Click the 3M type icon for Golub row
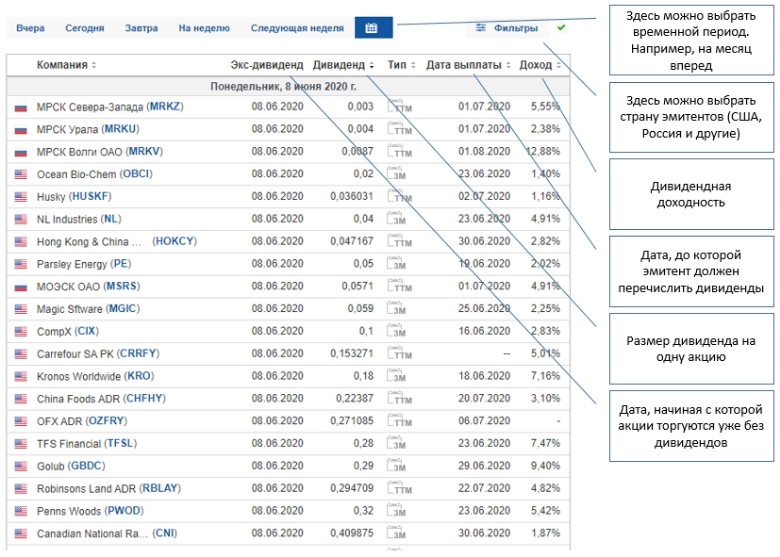The height and width of the screenshot is (557, 780). 399,467
